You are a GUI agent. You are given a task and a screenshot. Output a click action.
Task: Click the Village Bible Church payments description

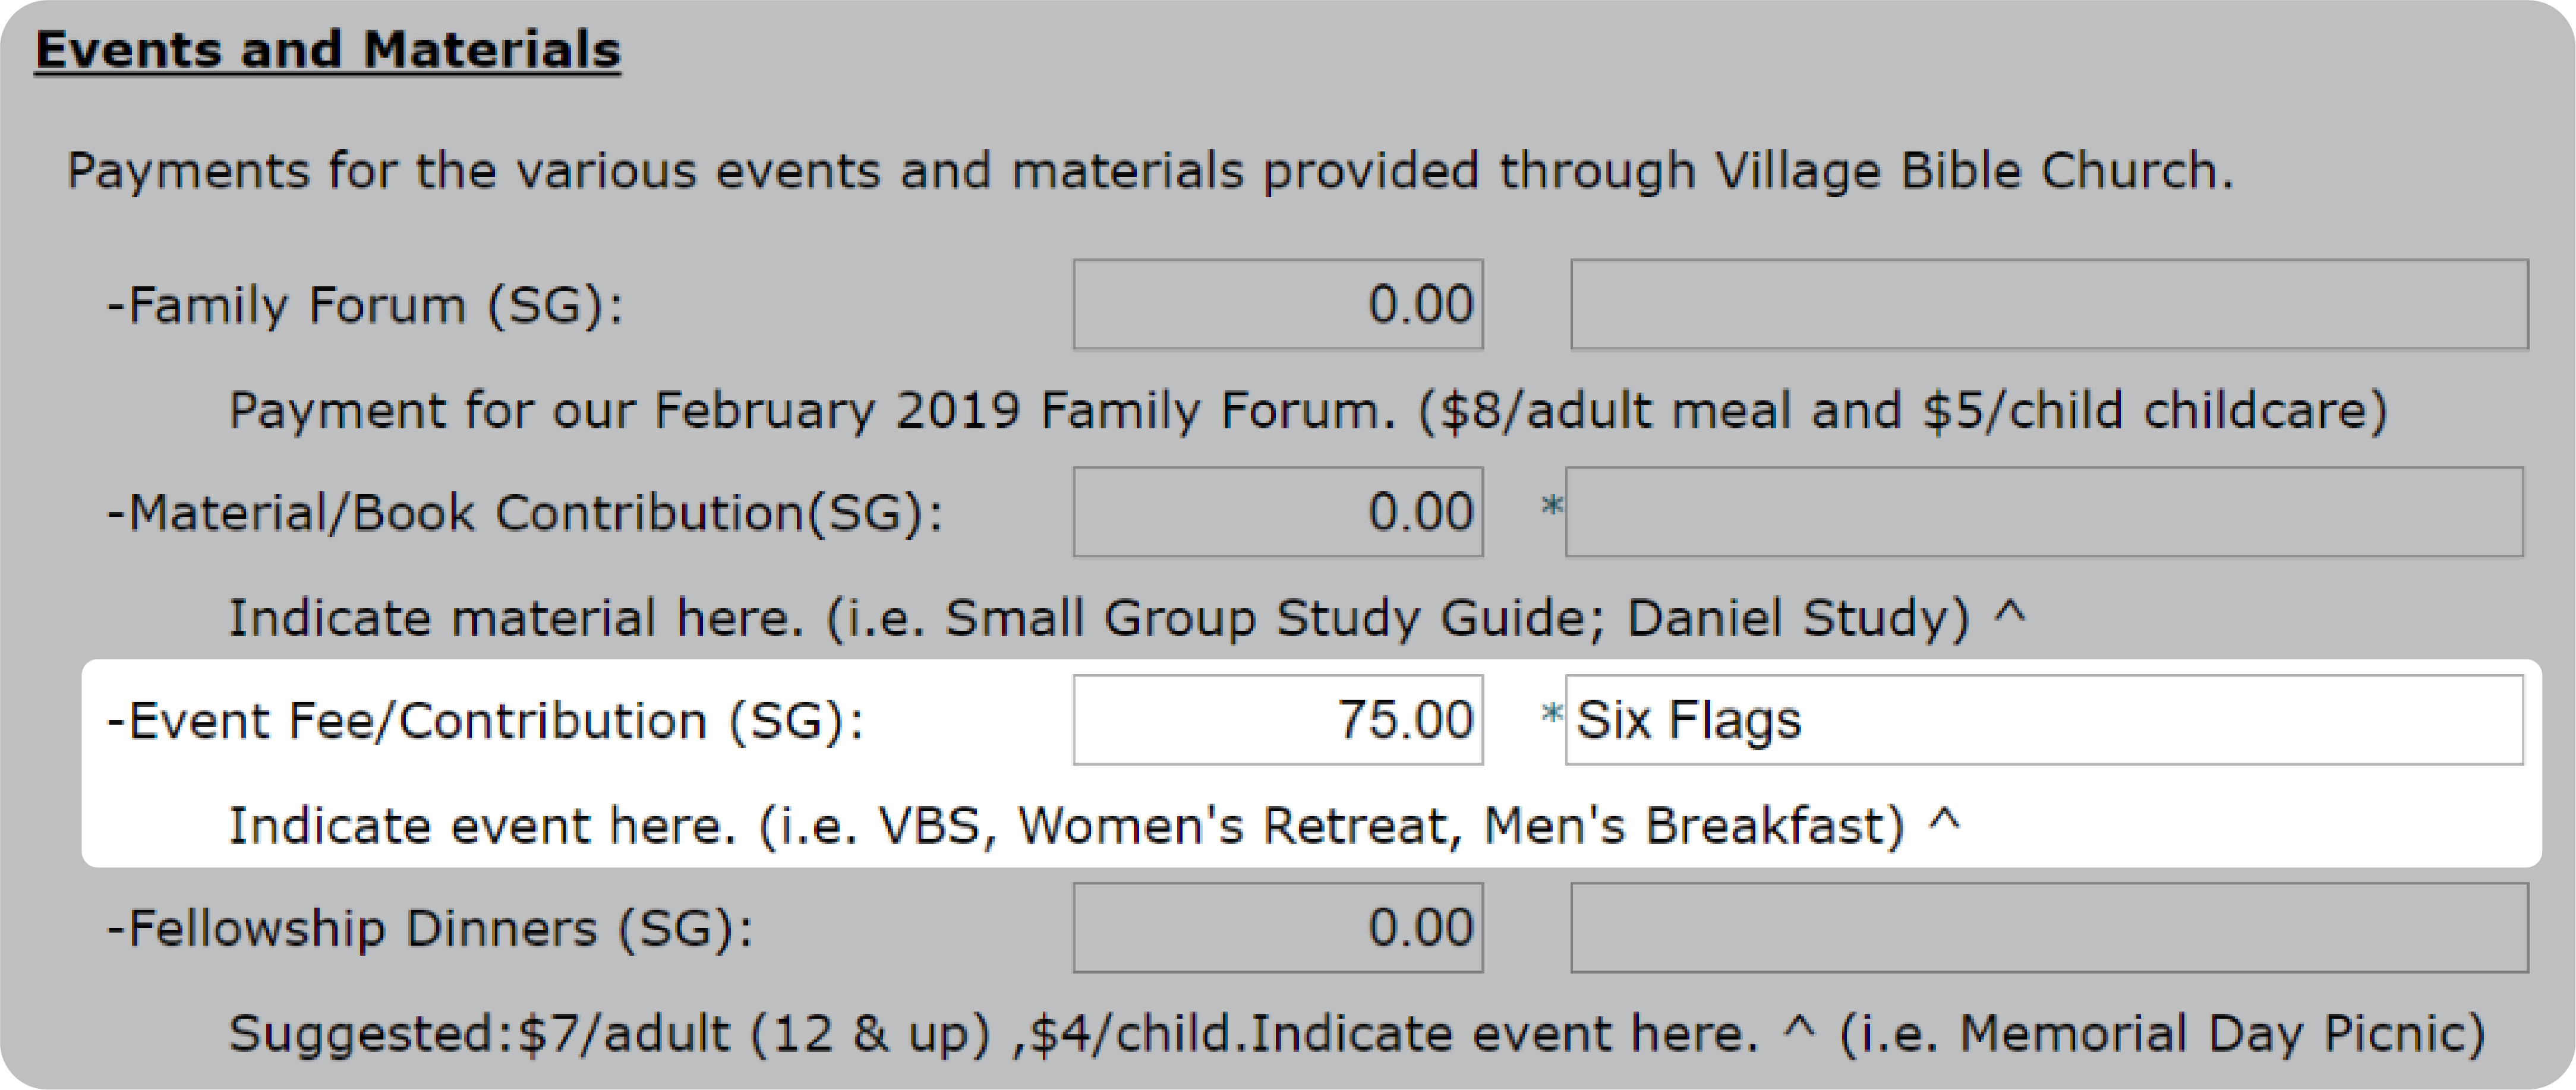1150,171
